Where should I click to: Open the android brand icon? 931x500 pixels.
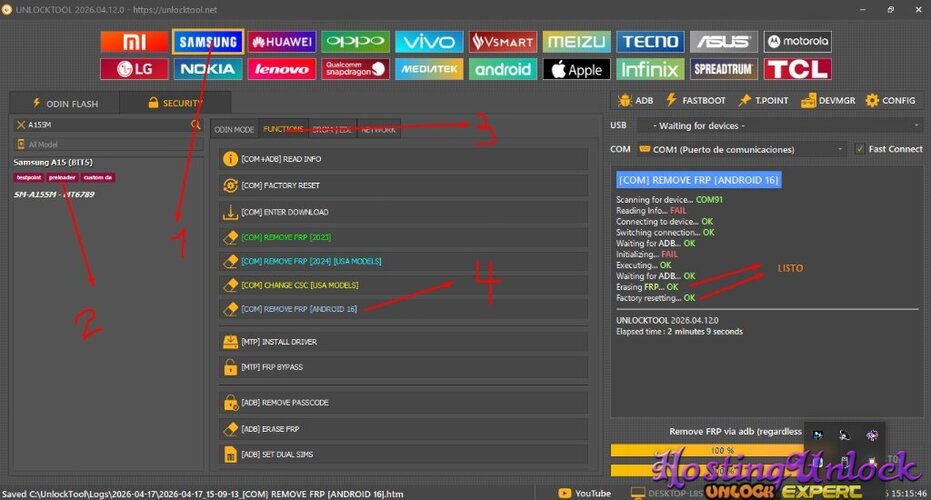pyautogui.click(x=502, y=69)
